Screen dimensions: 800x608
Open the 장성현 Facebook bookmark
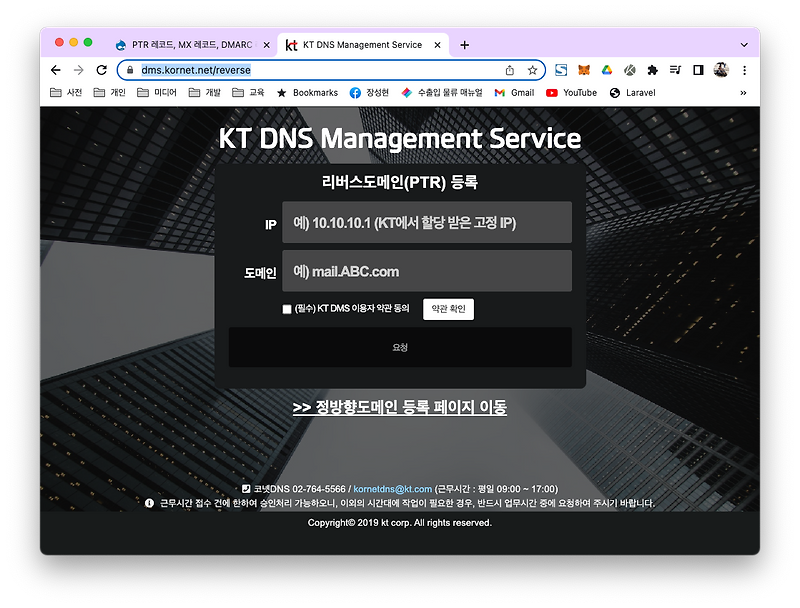tap(369, 93)
